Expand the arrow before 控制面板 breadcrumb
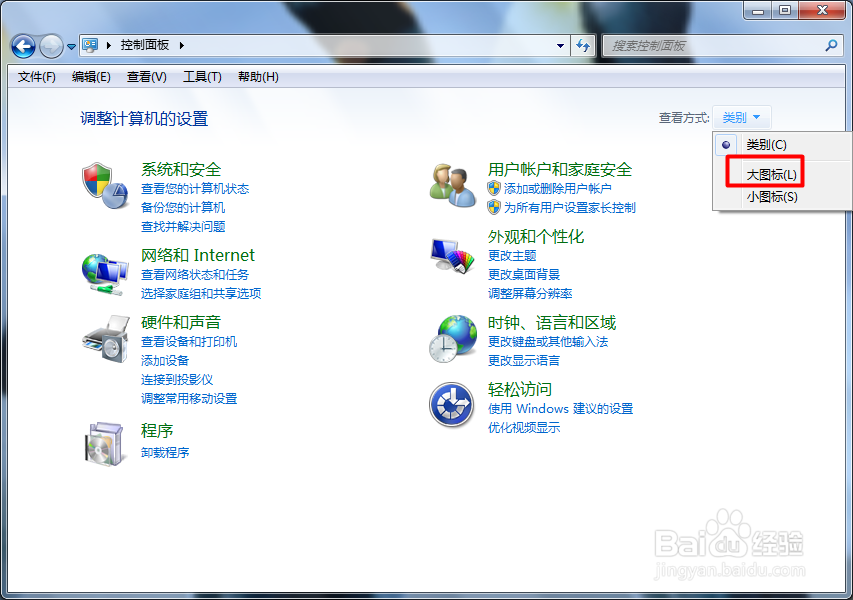Screen dimensions: 853x600 pos(109,45)
